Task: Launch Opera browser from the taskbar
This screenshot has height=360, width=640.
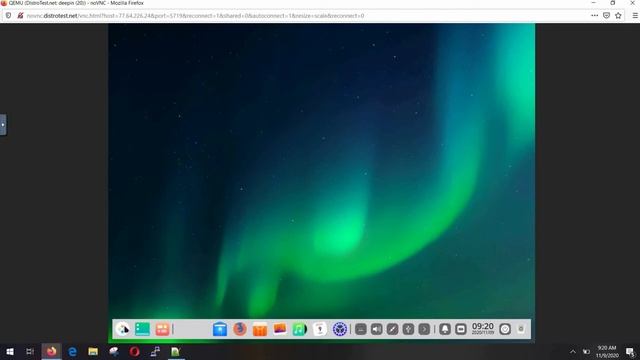Action: point(134,351)
